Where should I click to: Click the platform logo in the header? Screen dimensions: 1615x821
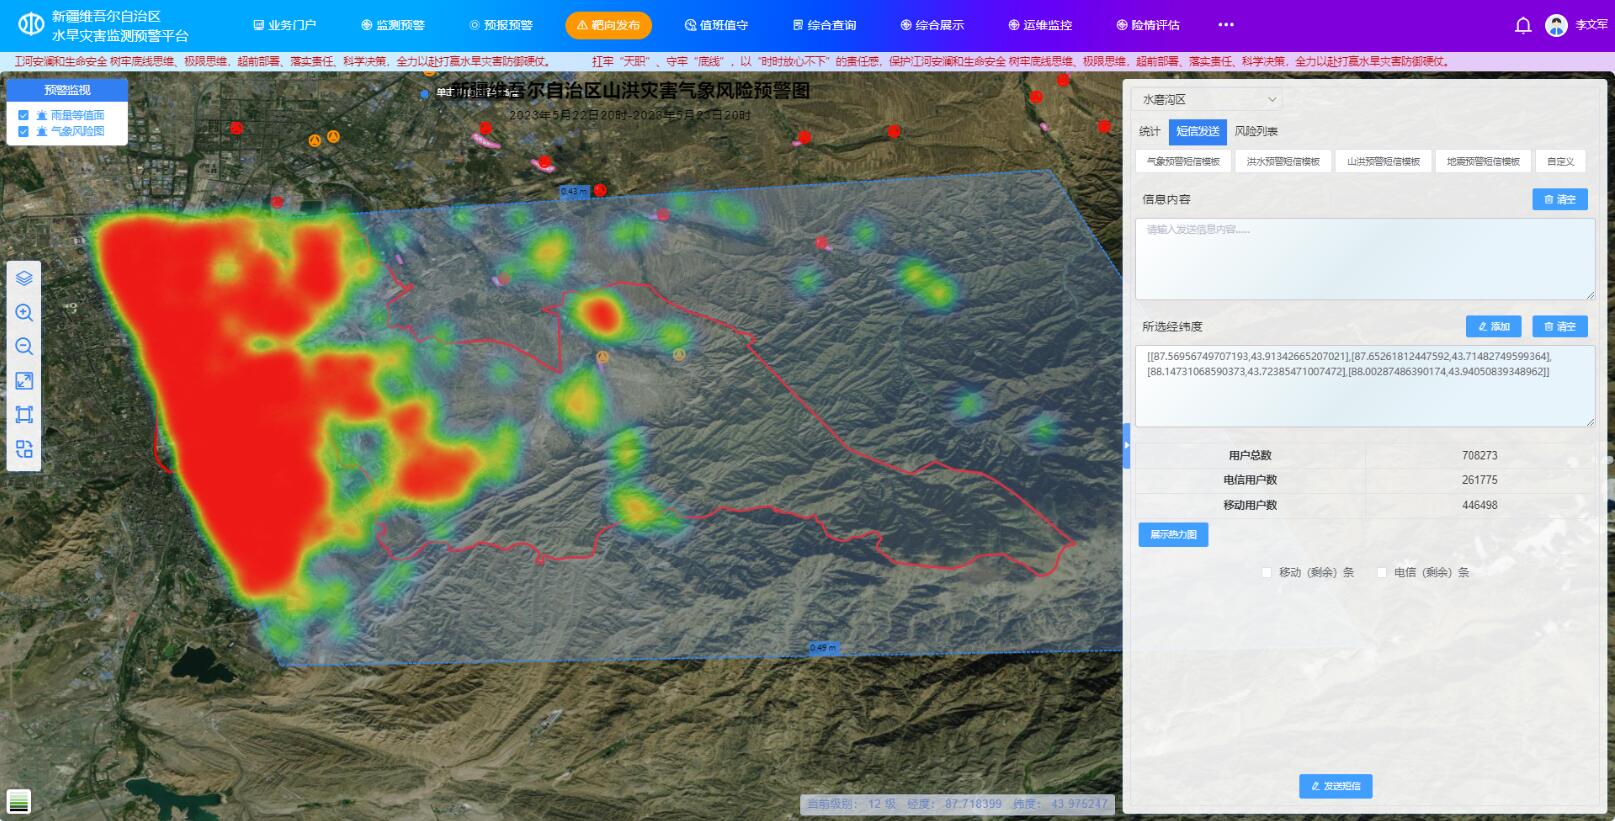click(x=31, y=24)
